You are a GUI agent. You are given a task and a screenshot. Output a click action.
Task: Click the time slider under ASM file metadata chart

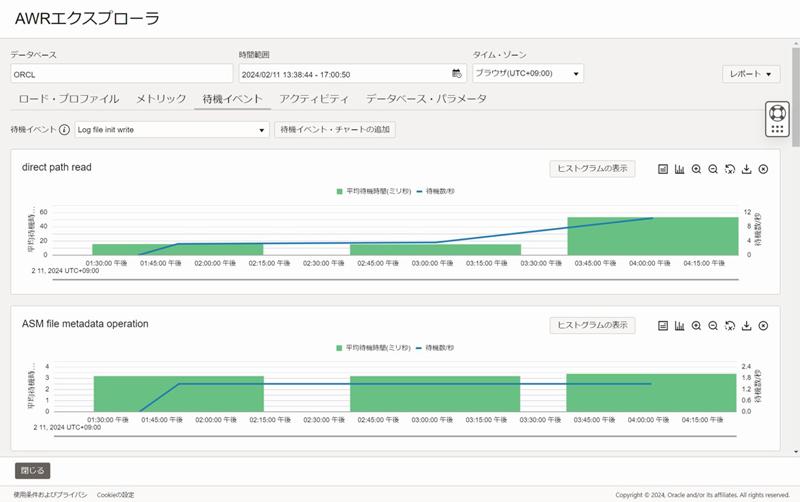pyautogui.click(x=394, y=436)
